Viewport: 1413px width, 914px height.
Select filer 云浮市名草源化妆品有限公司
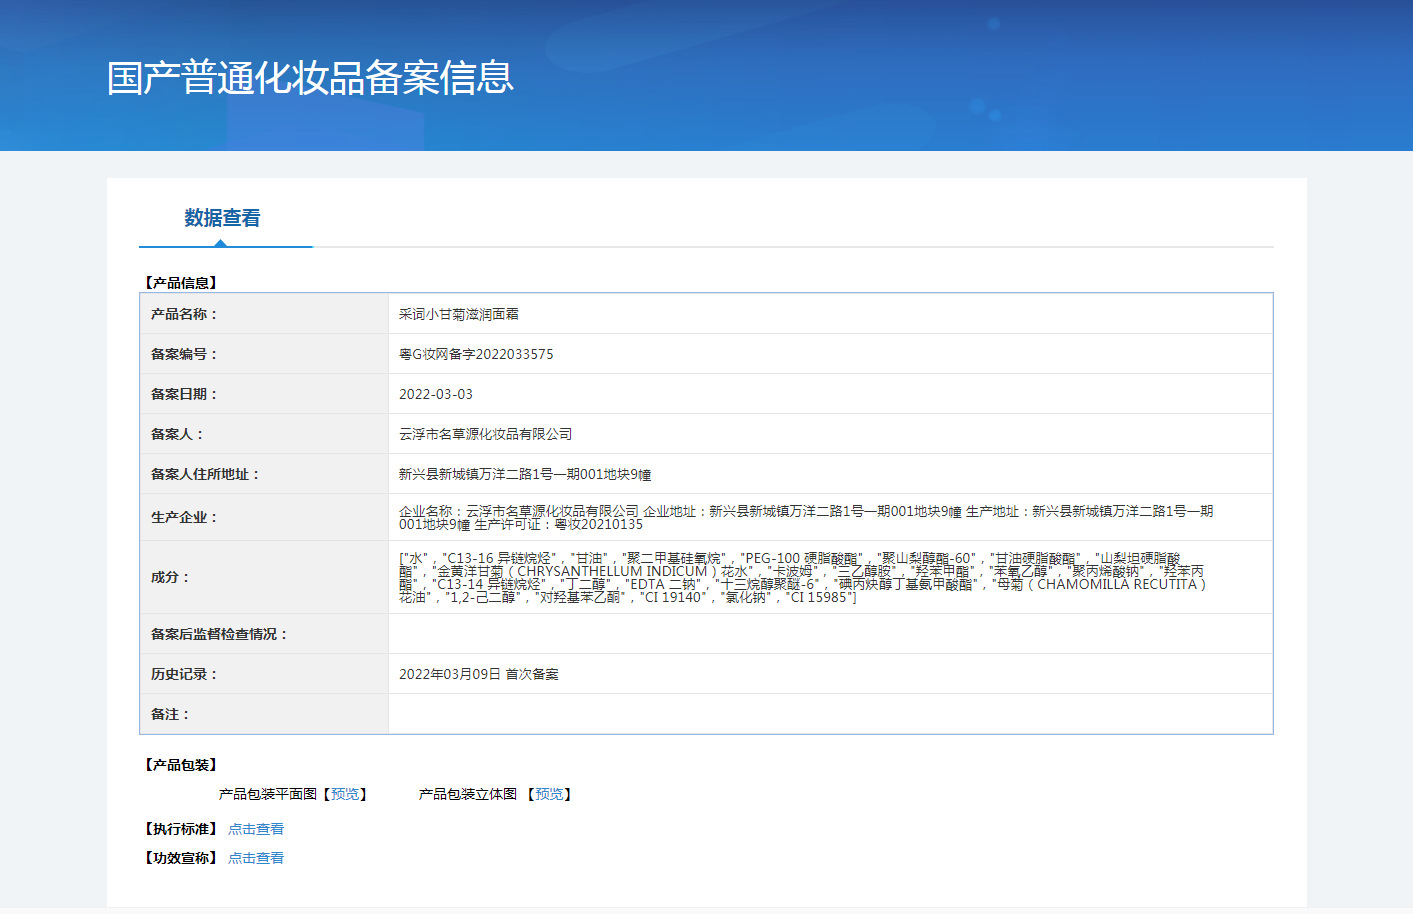(486, 434)
